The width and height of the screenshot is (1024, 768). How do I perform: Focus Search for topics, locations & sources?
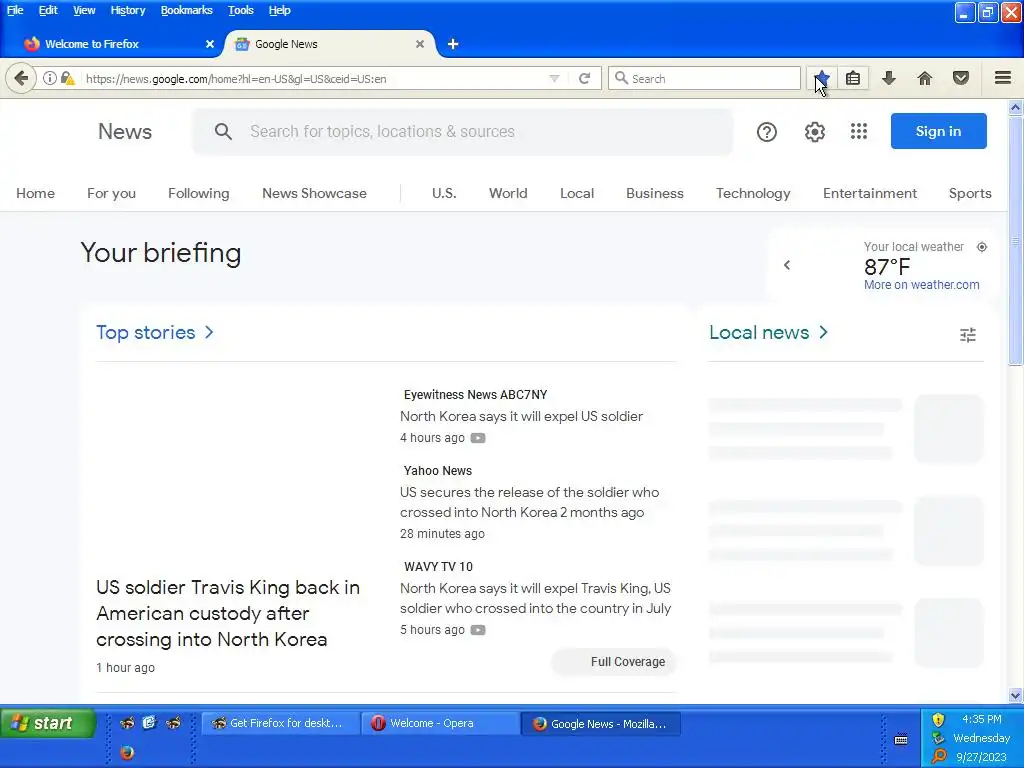[462, 131]
